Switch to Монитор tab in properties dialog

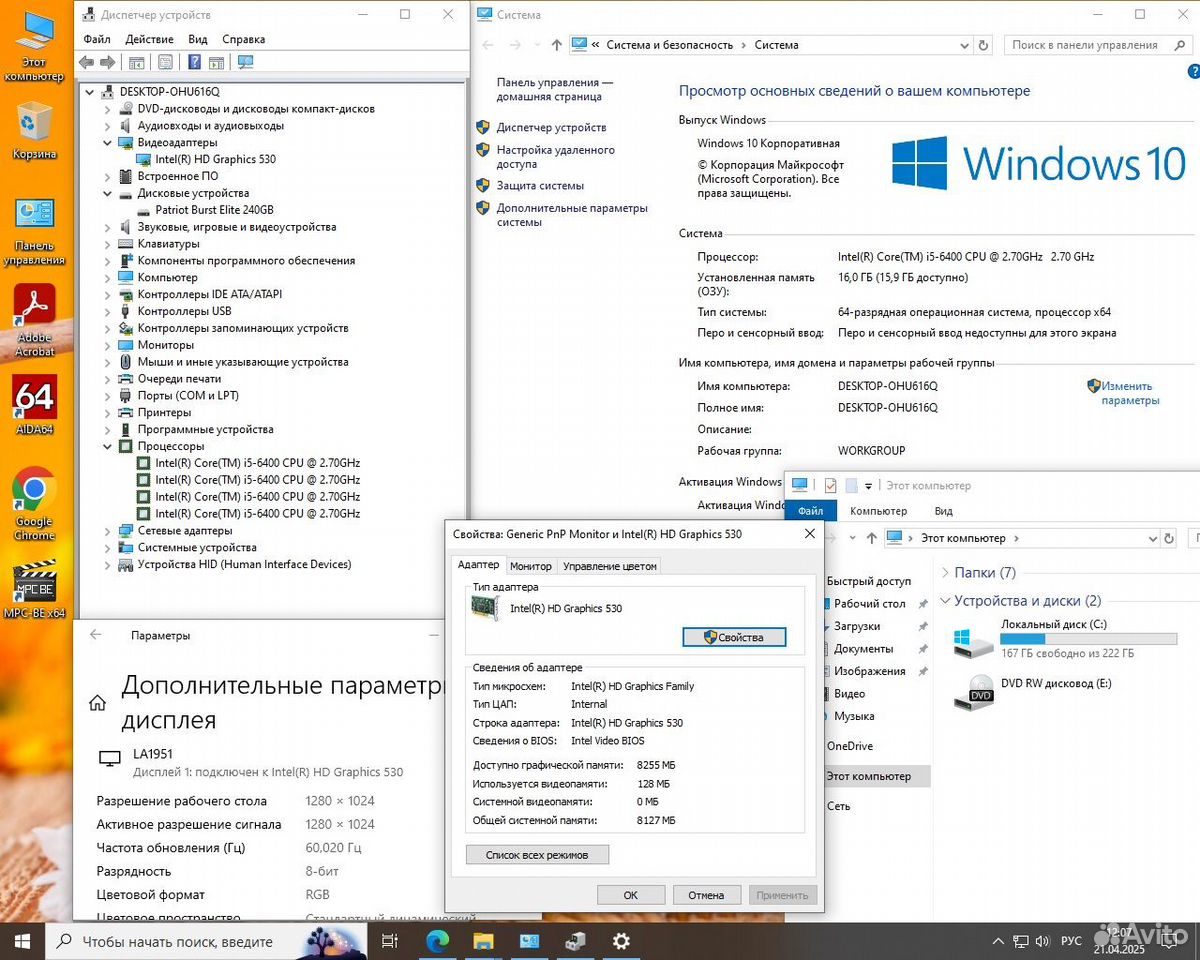pos(531,566)
